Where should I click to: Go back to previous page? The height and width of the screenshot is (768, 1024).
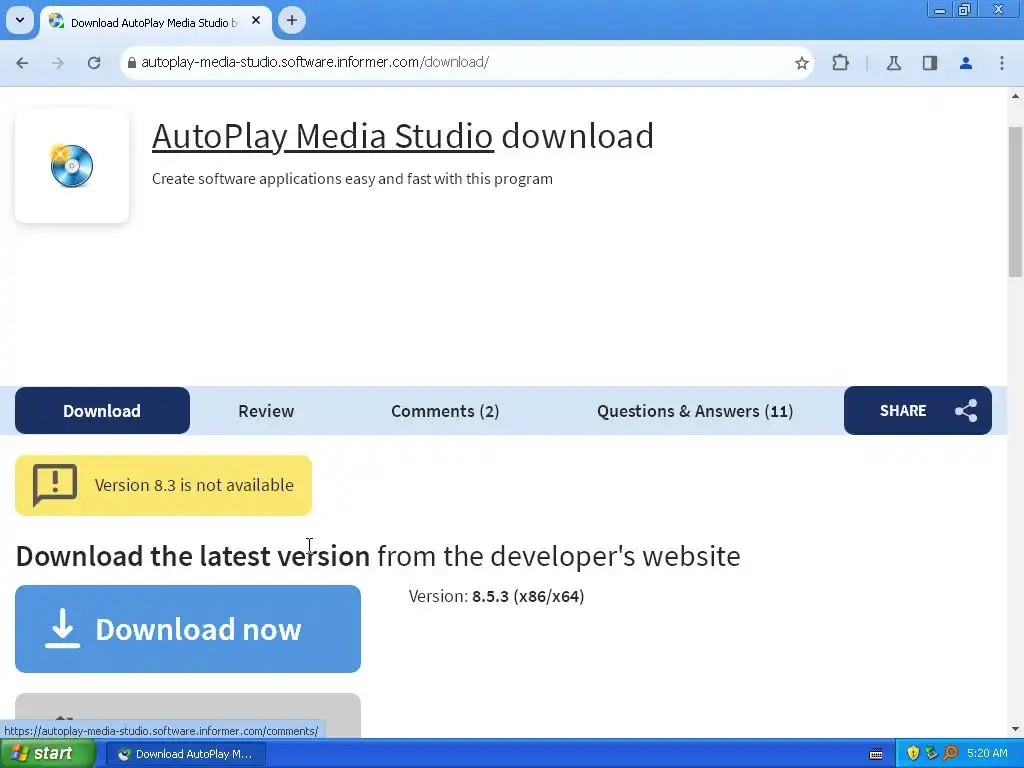22,63
